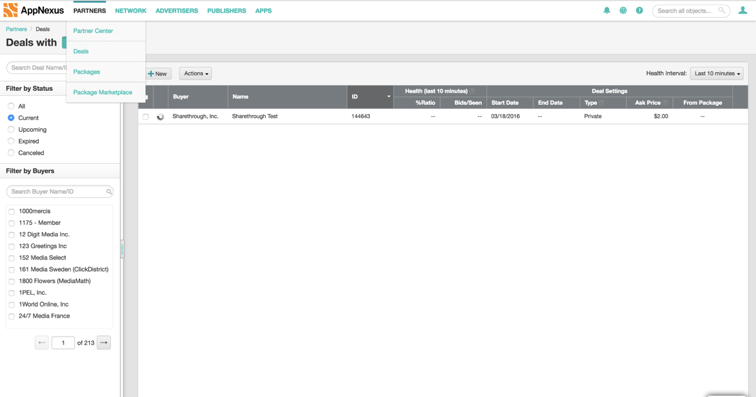
Task: Open the help question mark icon
Action: pos(639,11)
